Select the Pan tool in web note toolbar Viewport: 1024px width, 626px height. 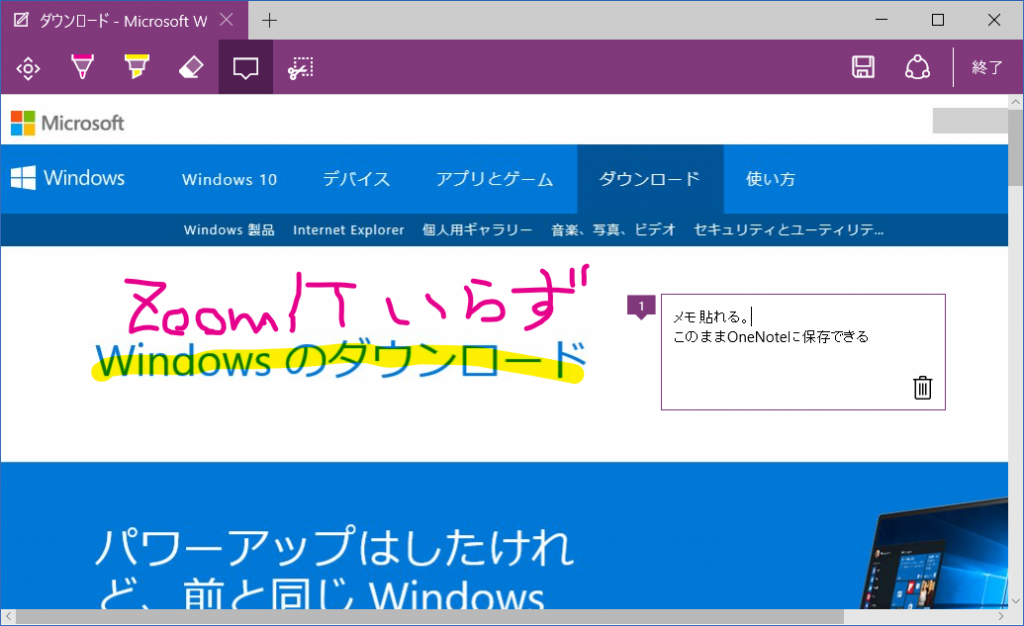28,68
